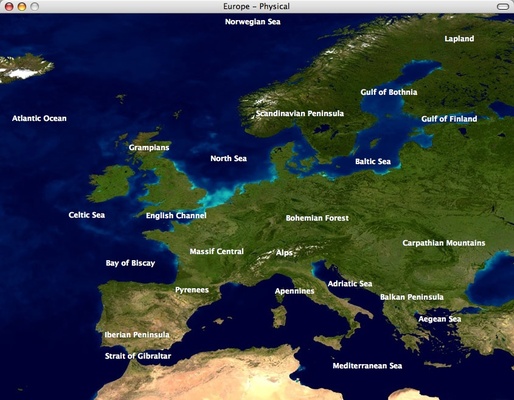514x400 pixels.
Task: Click the English Channel label
Action: [x=176, y=216]
